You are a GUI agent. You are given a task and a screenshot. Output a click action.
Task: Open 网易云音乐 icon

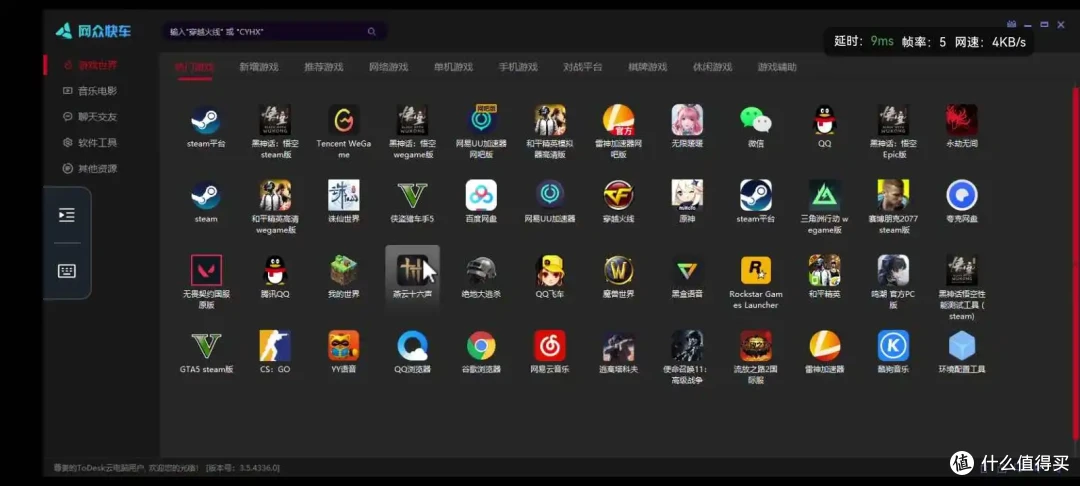(550, 346)
